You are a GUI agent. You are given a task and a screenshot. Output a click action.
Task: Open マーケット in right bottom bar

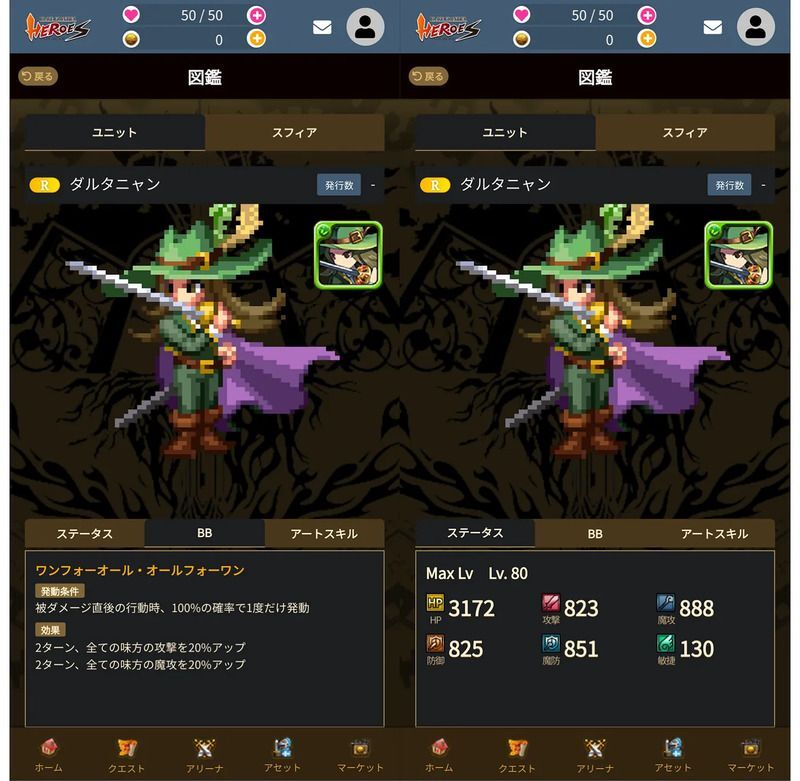(751, 755)
